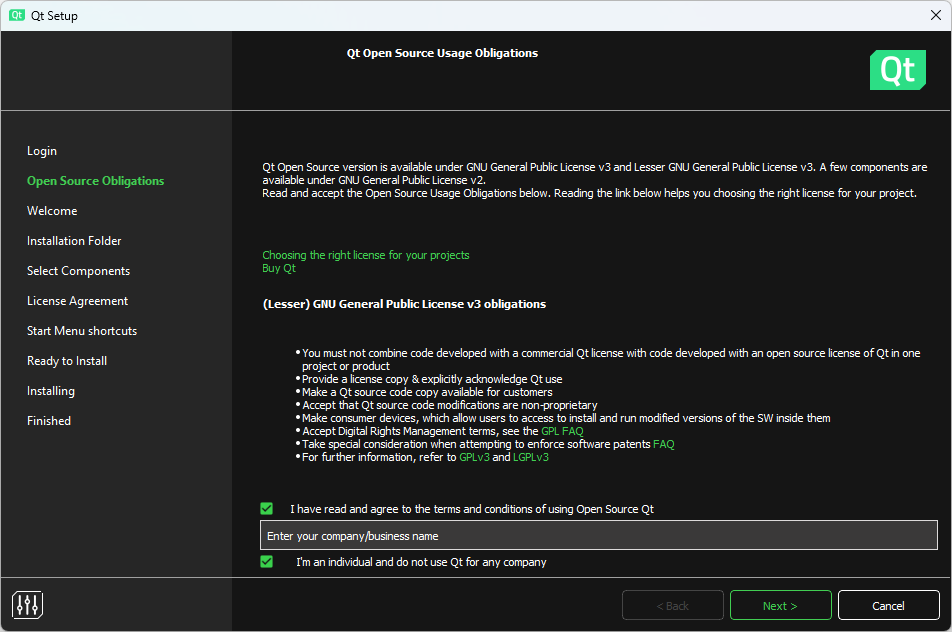Click the GNU General Public License v3 obligations heading

point(404,304)
